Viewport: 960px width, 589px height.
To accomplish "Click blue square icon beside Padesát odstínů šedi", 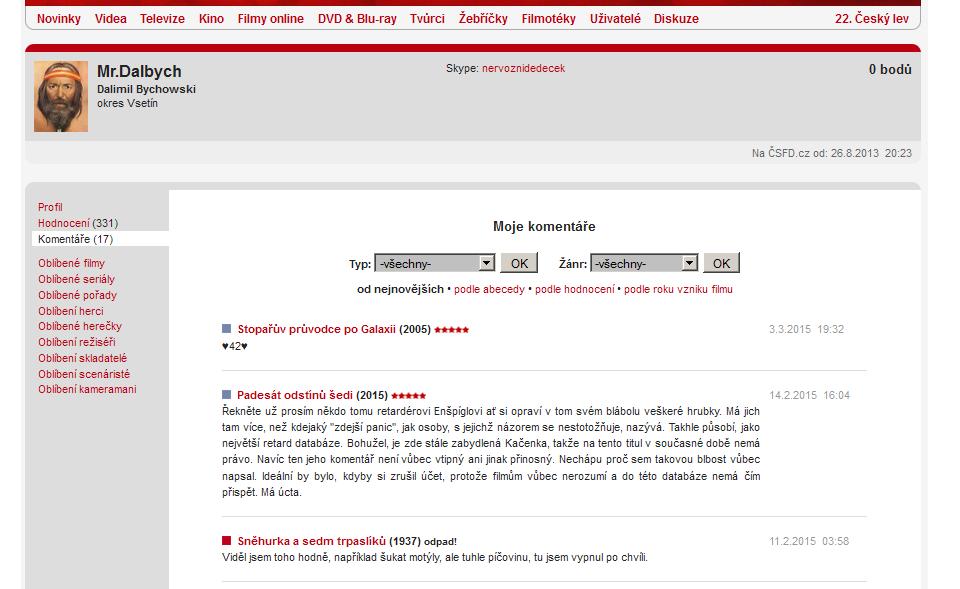I will click(227, 394).
